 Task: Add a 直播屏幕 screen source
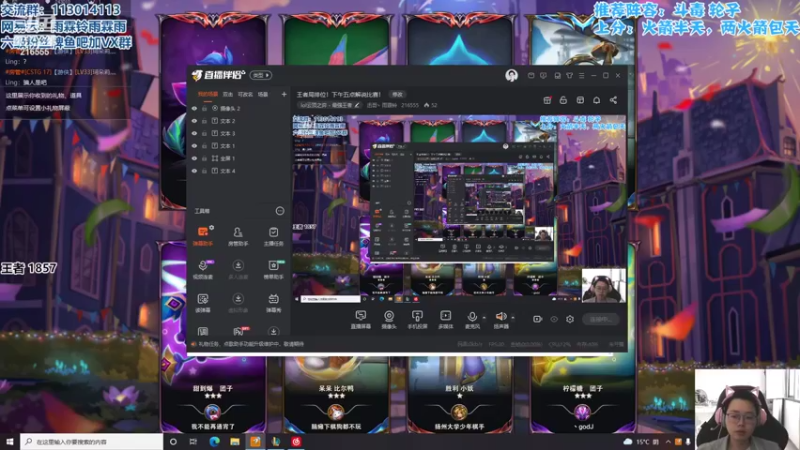361,319
